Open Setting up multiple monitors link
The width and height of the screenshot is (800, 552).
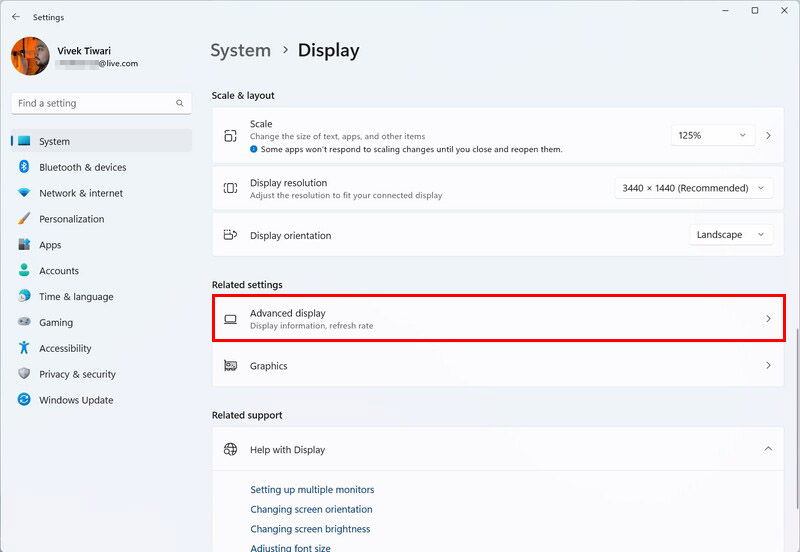[x=312, y=489]
